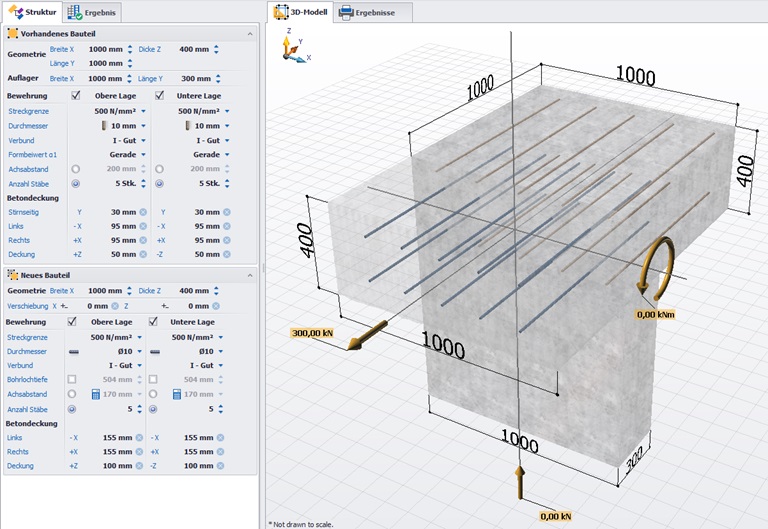Screen dimensions: 768x529
Task: Open Formbeiwert dropdown for existing Untere Lage
Action: point(227,154)
